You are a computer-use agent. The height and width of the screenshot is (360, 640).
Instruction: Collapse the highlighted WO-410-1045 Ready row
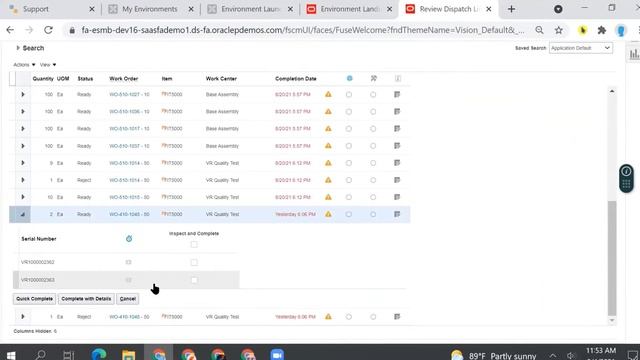23,214
